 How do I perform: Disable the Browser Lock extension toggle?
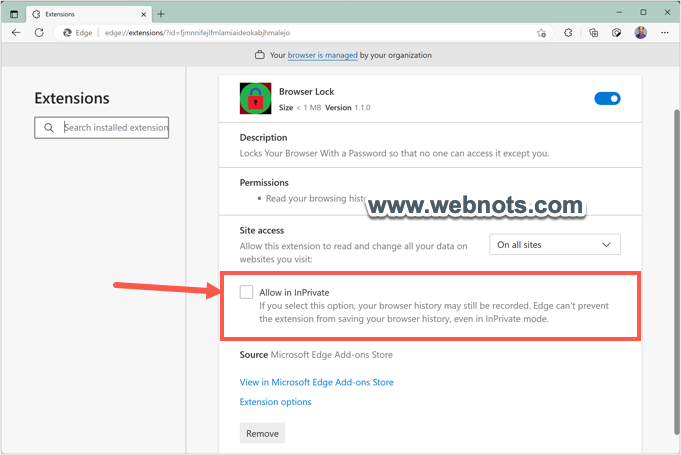607,98
